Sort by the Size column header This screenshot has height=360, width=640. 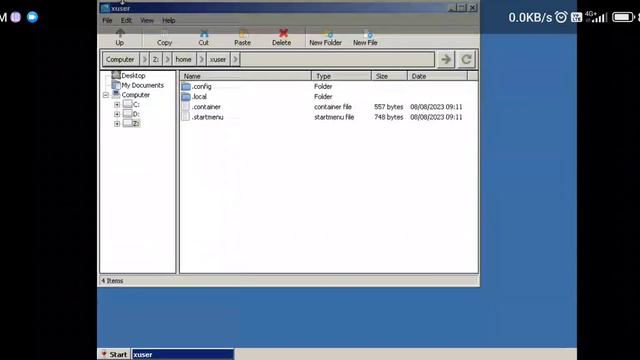pyautogui.click(x=389, y=76)
